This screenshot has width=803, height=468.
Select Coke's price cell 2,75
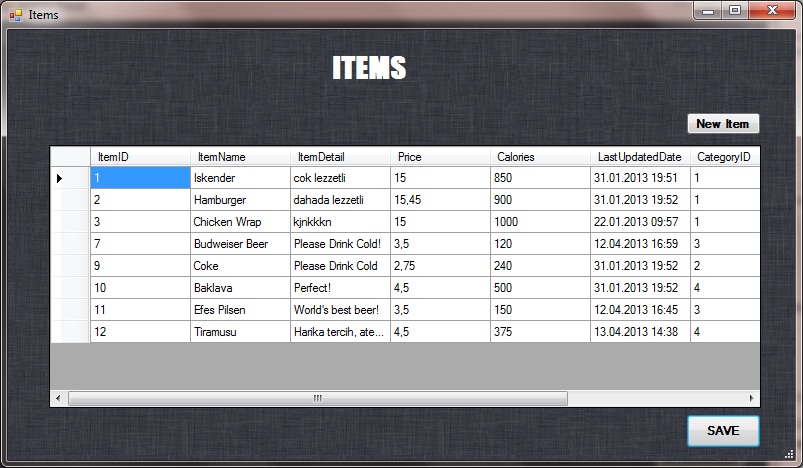click(440, 266)
